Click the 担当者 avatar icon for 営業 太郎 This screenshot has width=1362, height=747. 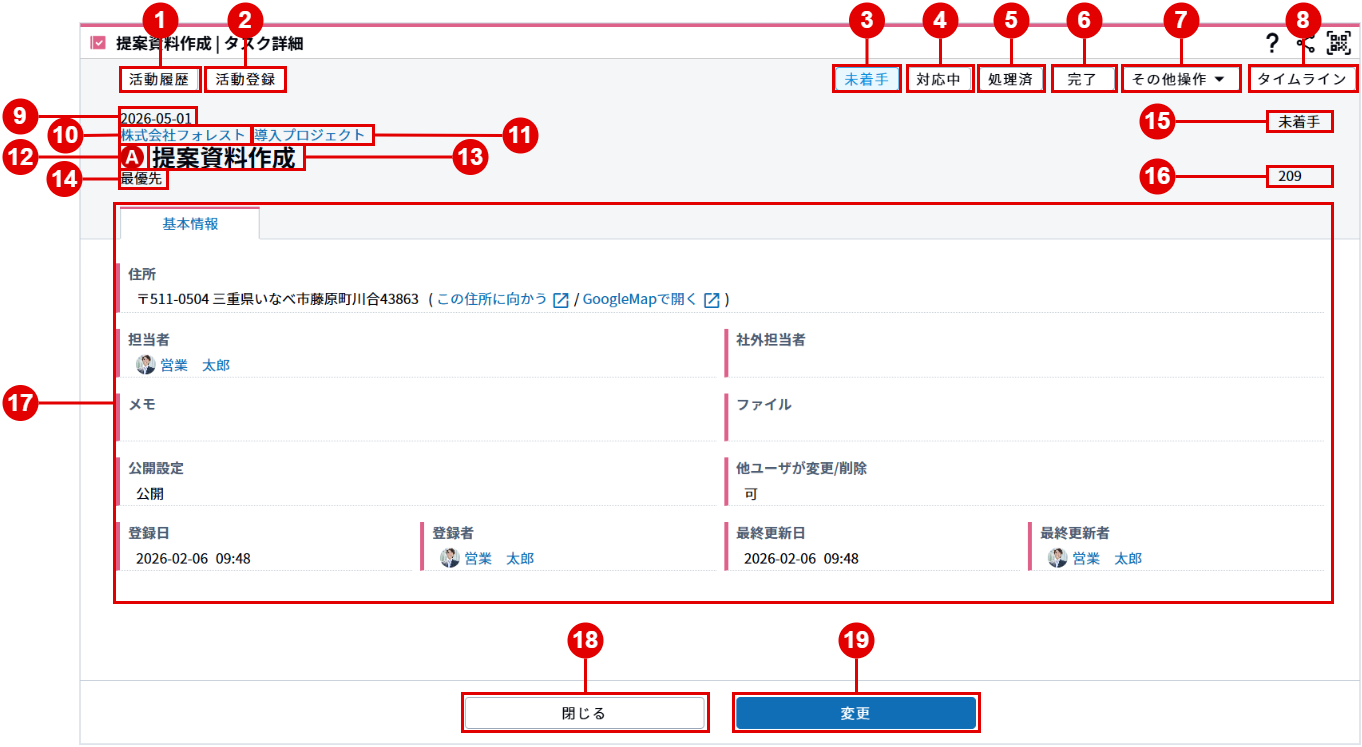pos(146,365)
